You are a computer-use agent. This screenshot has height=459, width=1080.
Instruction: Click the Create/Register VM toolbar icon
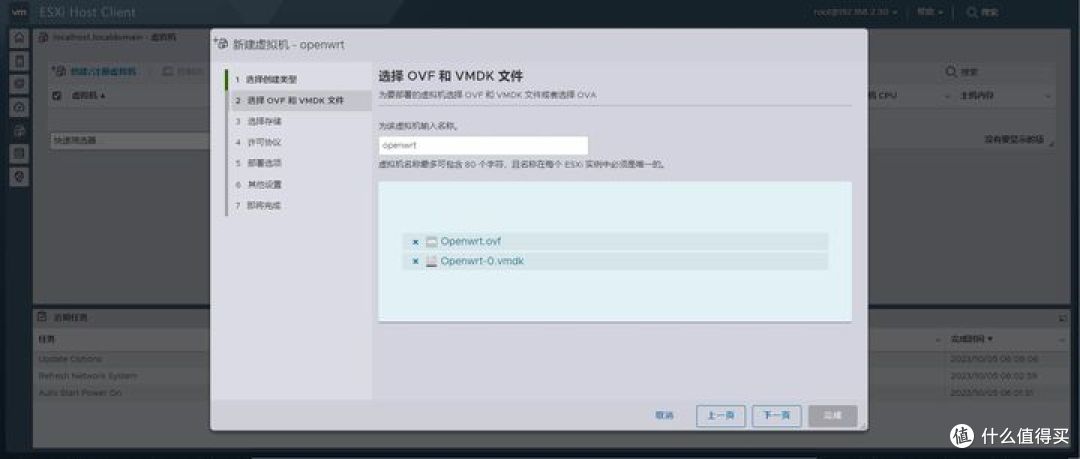point(59,71)
